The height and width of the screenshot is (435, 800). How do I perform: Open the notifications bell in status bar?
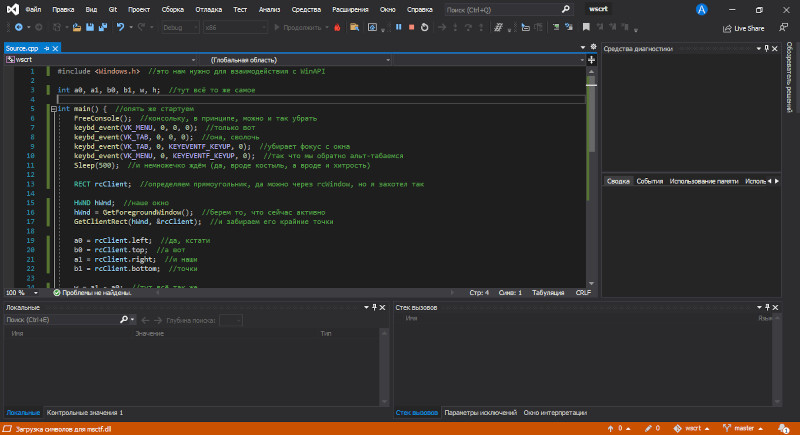click(x=783, y=429)
